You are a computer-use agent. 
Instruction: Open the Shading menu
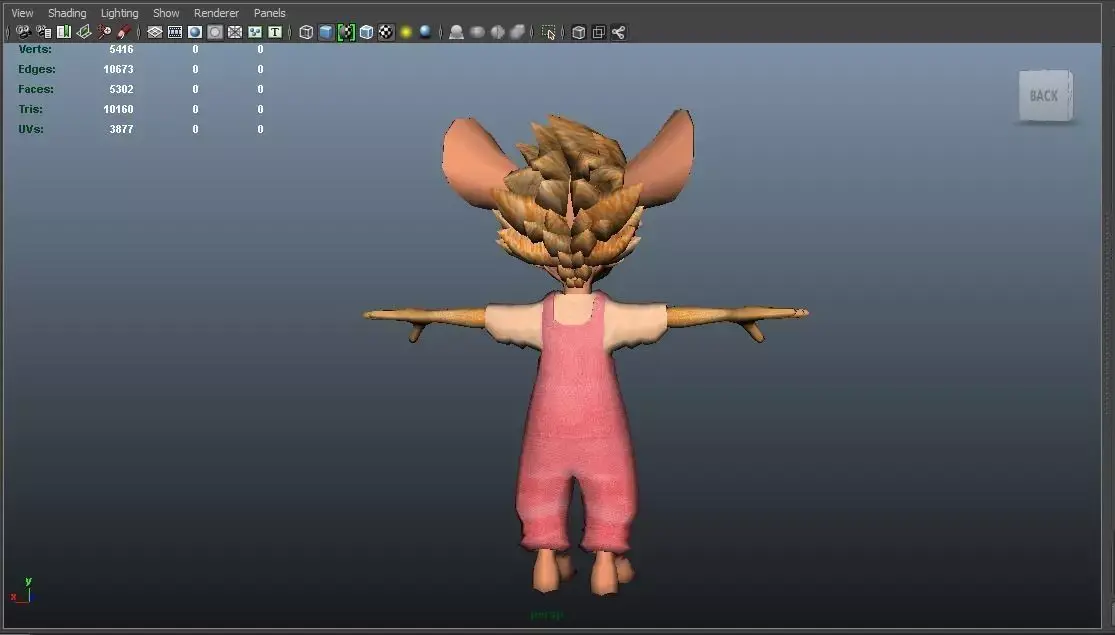tap(67, 12)
